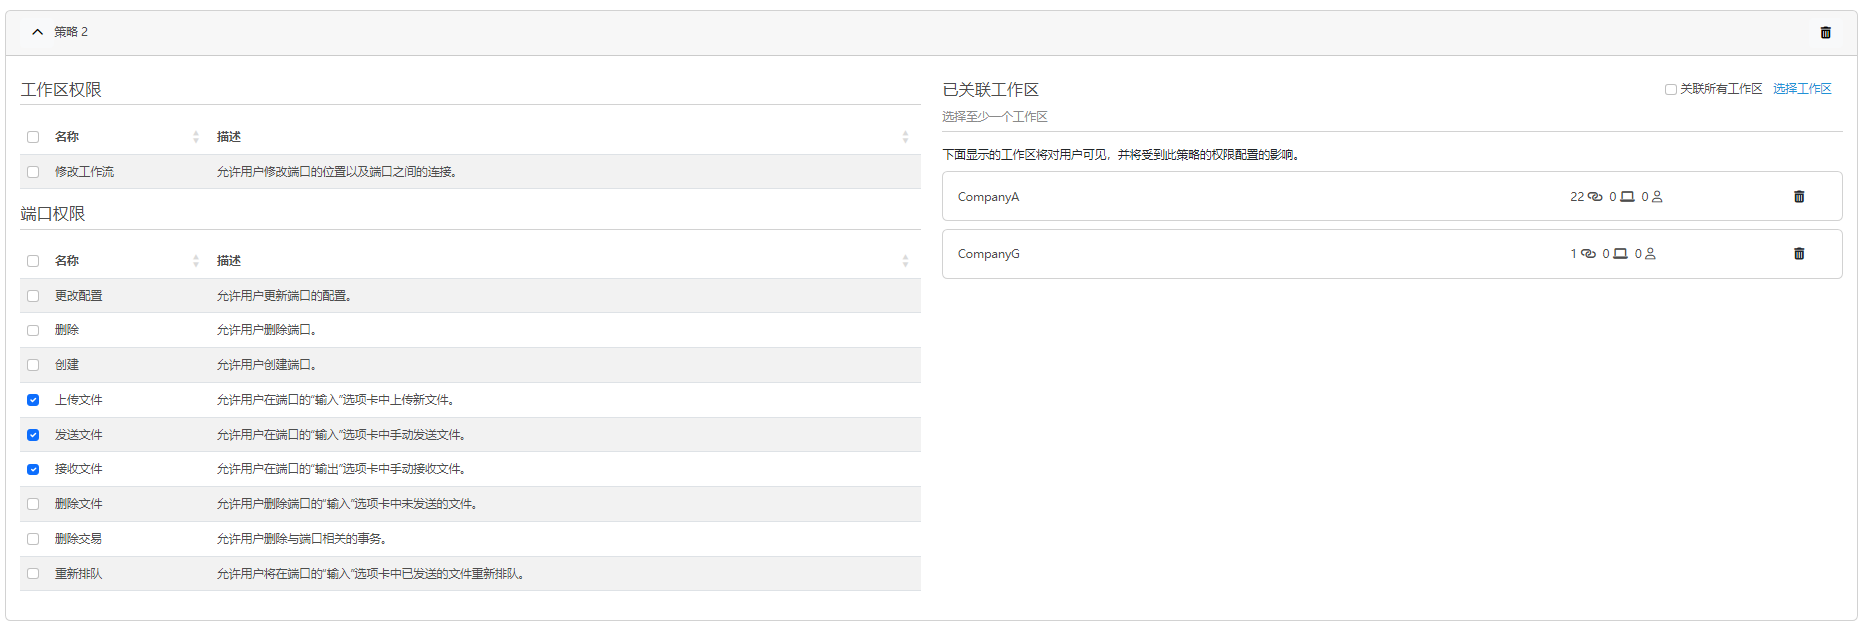Image resolution: width=1867 pixels, height=630 pixels.
Task: Click the user icon in CompanyA row
Action: point(1657,197)
